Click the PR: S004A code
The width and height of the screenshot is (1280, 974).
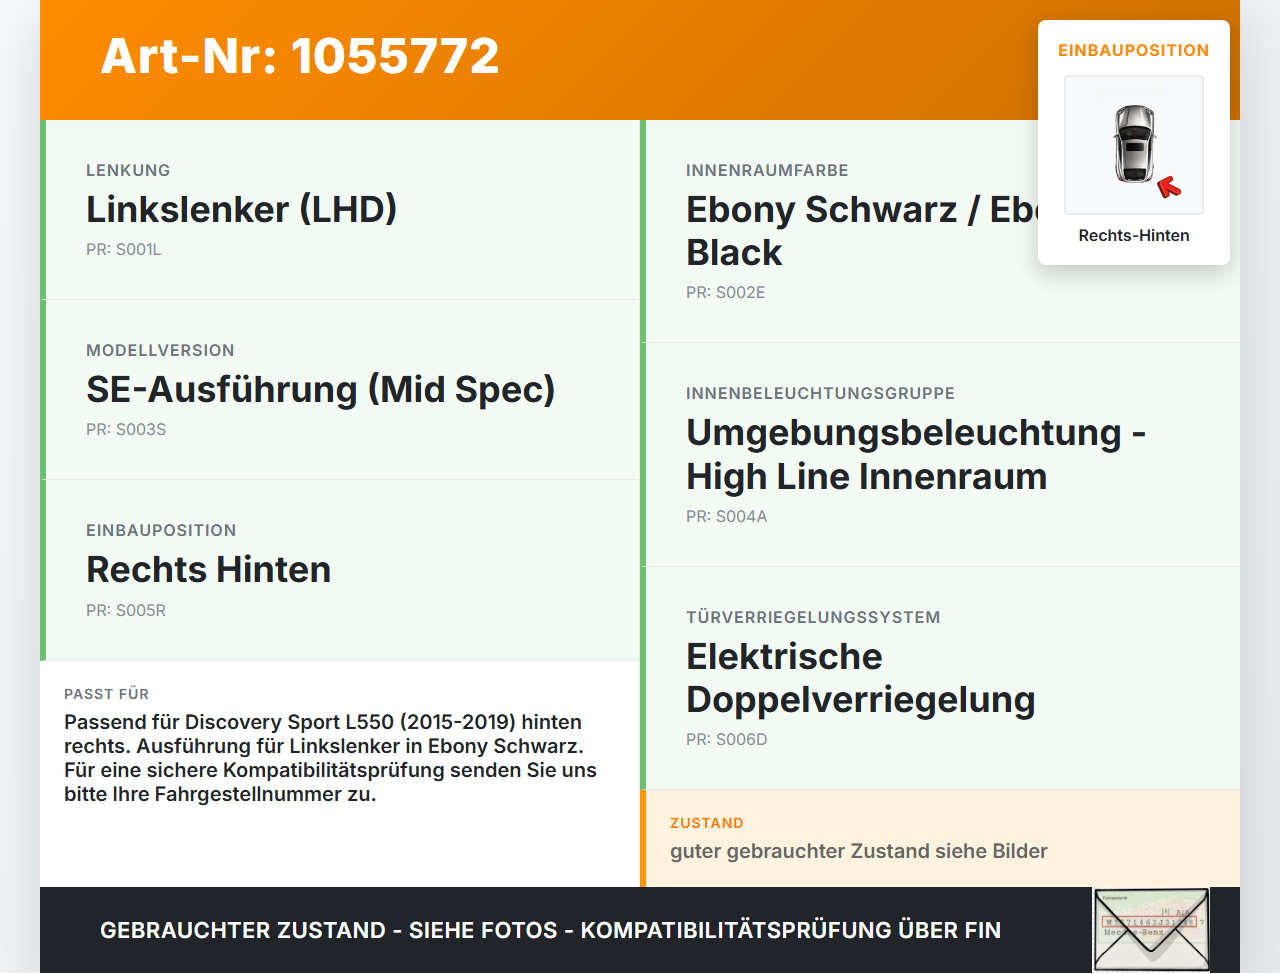[x=727, y=517]
